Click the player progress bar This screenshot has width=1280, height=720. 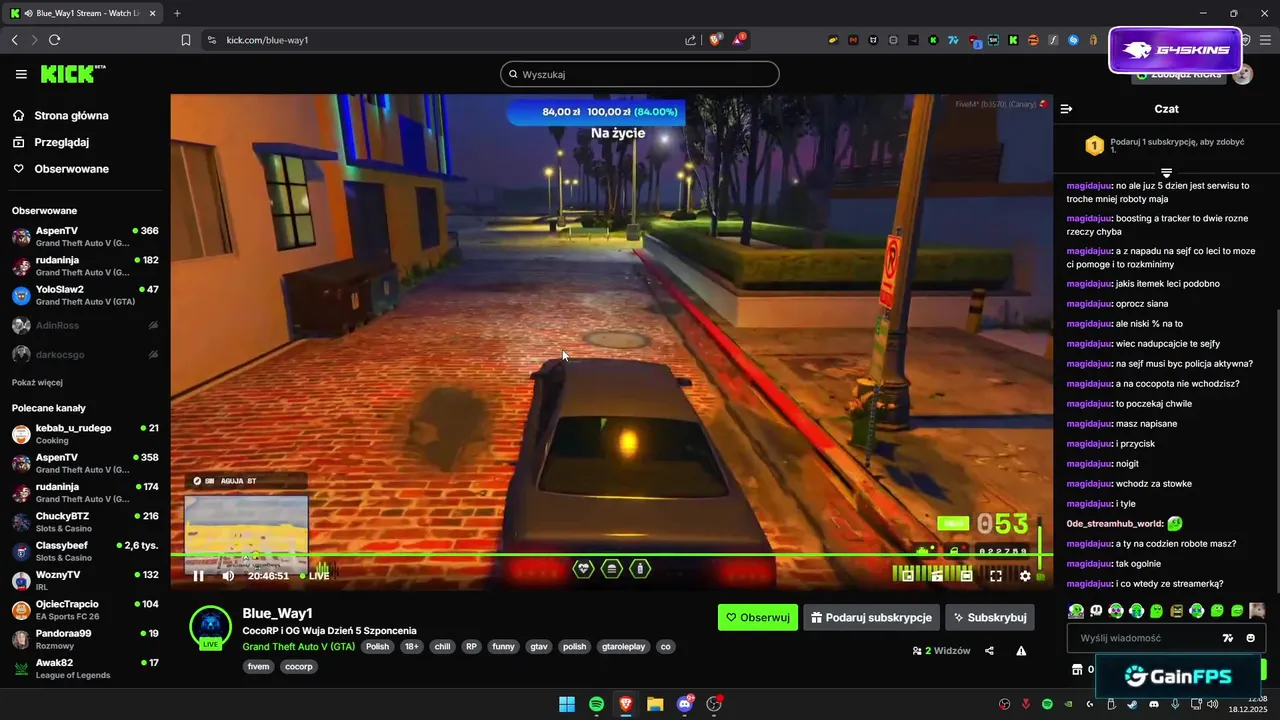[611, 555]
